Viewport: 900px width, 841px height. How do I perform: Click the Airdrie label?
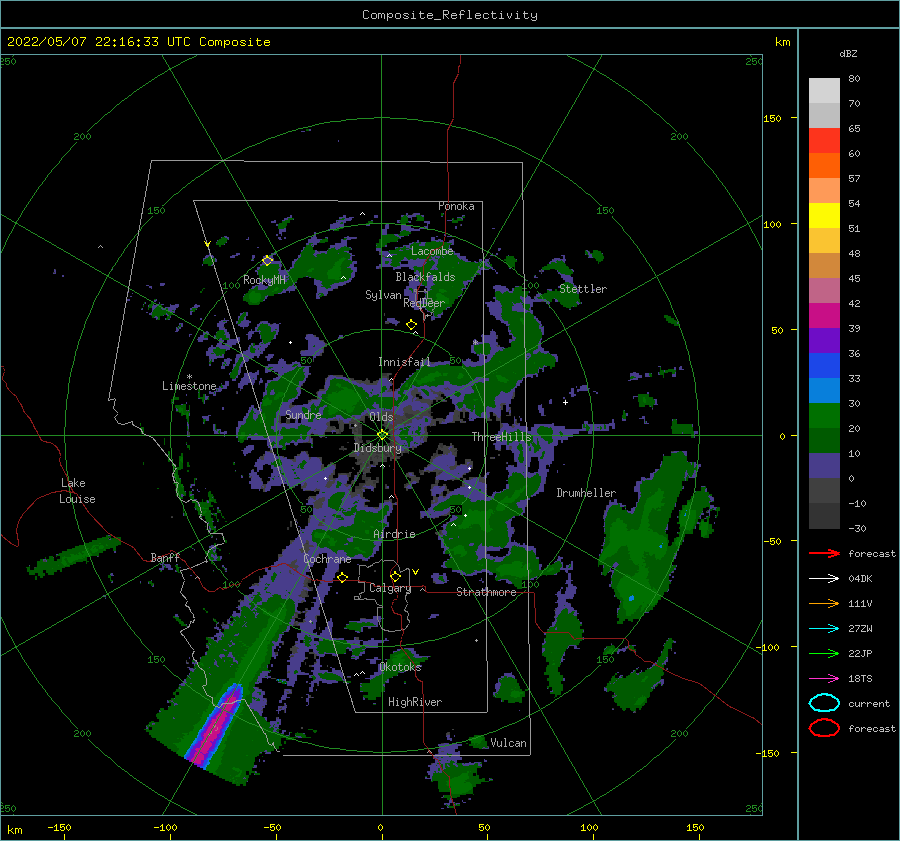tap(394, 534)
